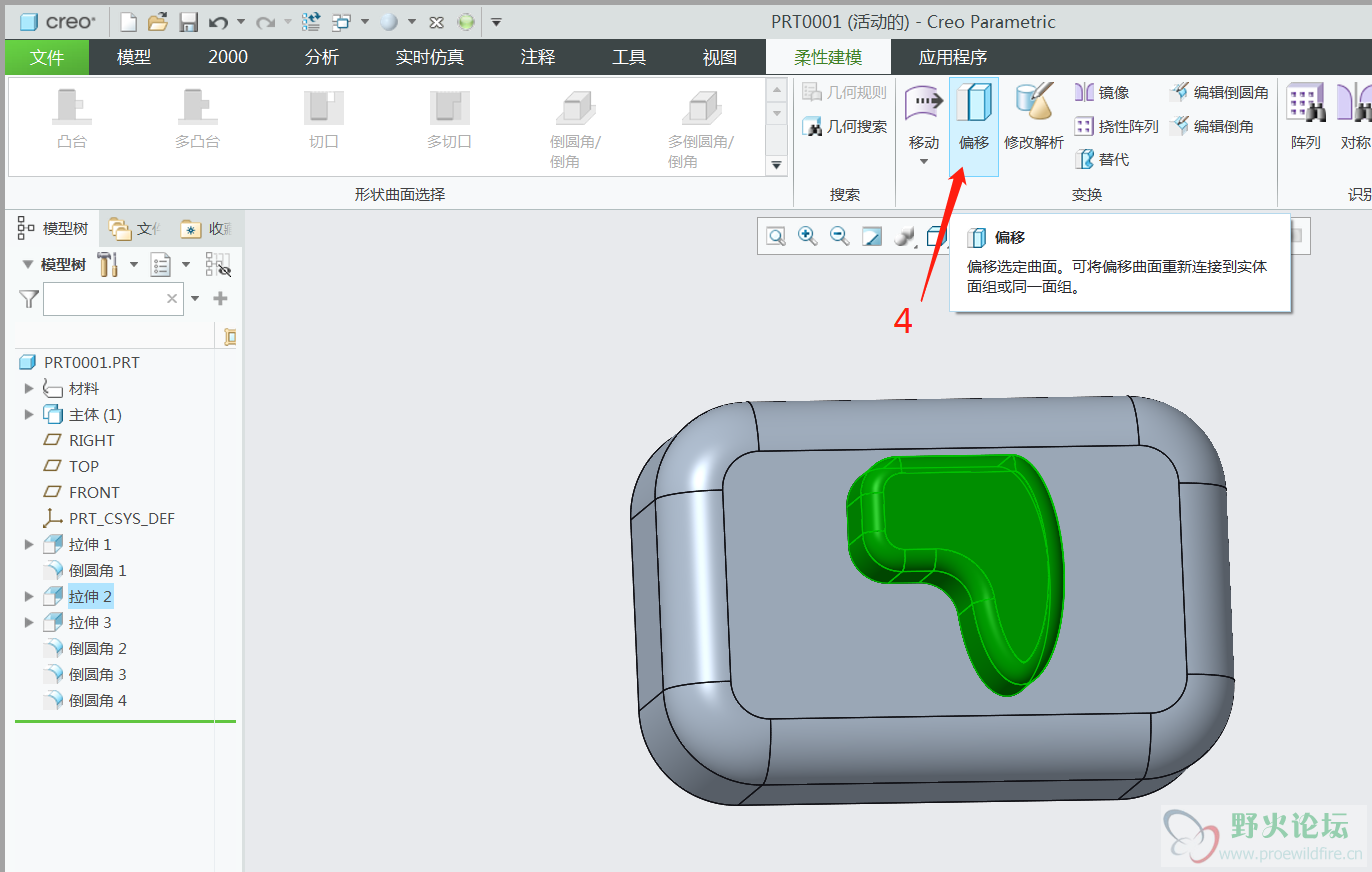Switch to the 模型 ribbon tab
The width and height of the screenshot is (1372, 872).
click(x=134, y=57)
